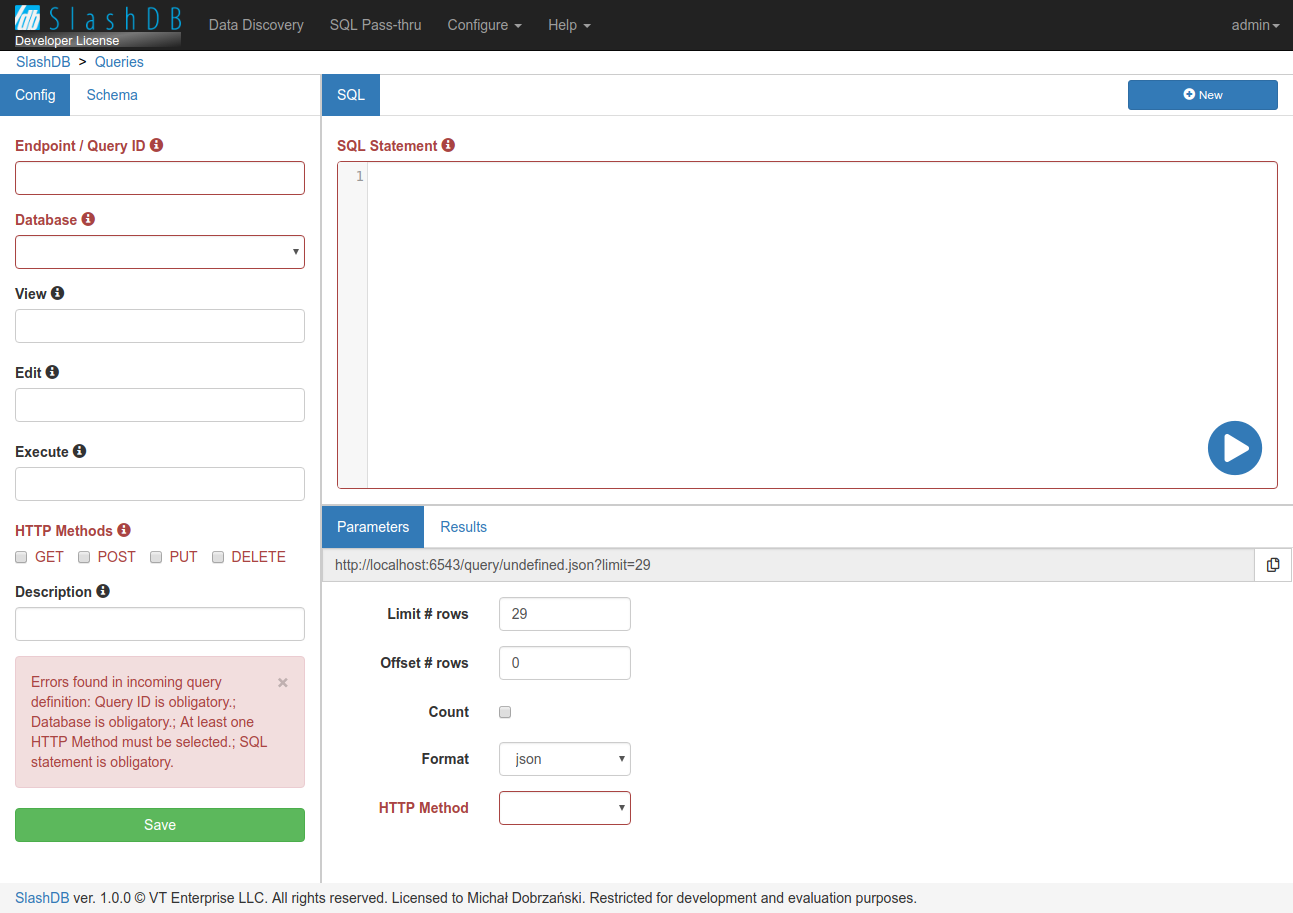Focus the Limit # rows input field
Screen dimensions: 1293x913
click(564, 614)
